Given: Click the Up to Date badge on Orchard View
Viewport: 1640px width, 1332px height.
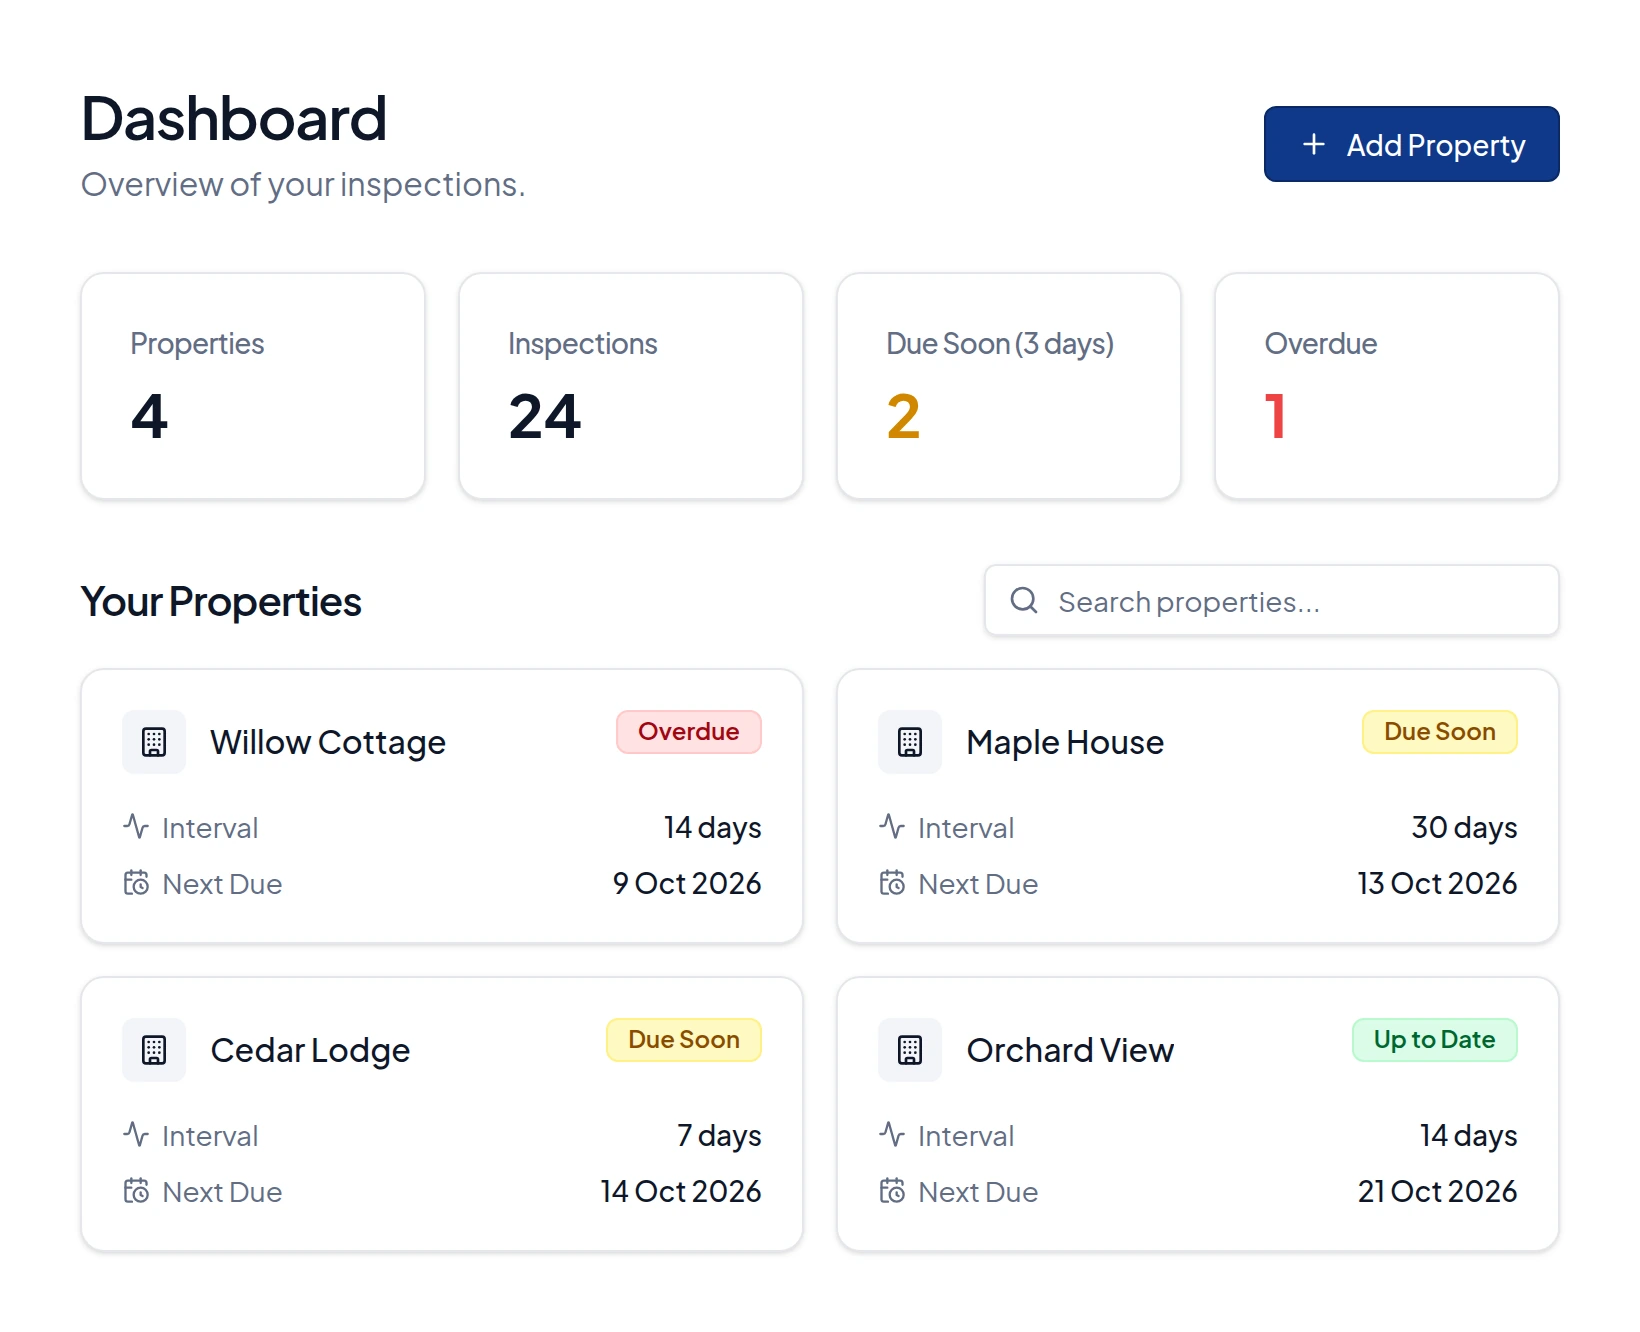Looking at the screenshot, I should [1435, 1040].
